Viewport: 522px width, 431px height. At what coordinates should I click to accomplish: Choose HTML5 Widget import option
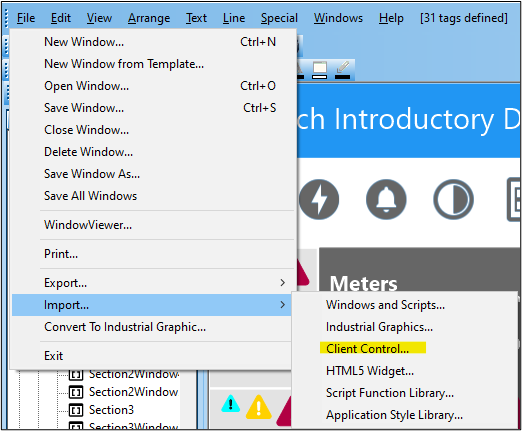370,371
